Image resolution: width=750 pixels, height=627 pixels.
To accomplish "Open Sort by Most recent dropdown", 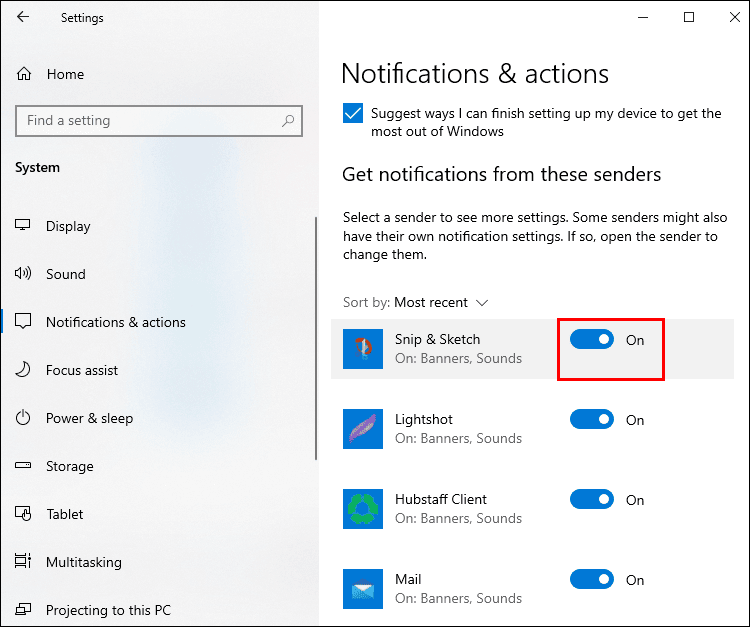I will [416, 302].
